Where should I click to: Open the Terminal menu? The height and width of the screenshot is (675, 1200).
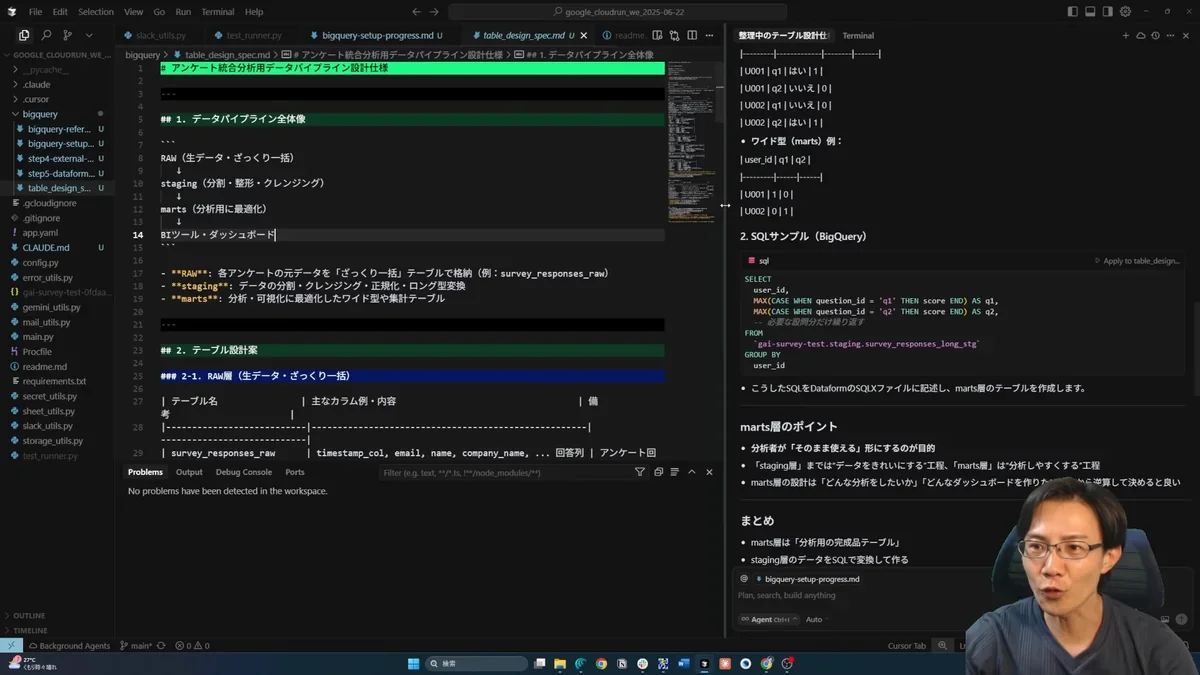pos(217,12)
